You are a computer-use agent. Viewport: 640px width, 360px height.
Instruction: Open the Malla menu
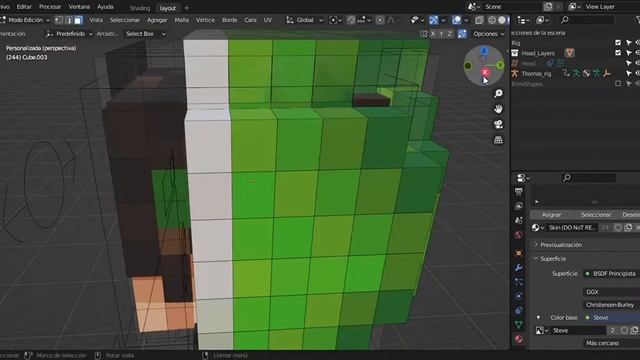(x=182, y=20)
